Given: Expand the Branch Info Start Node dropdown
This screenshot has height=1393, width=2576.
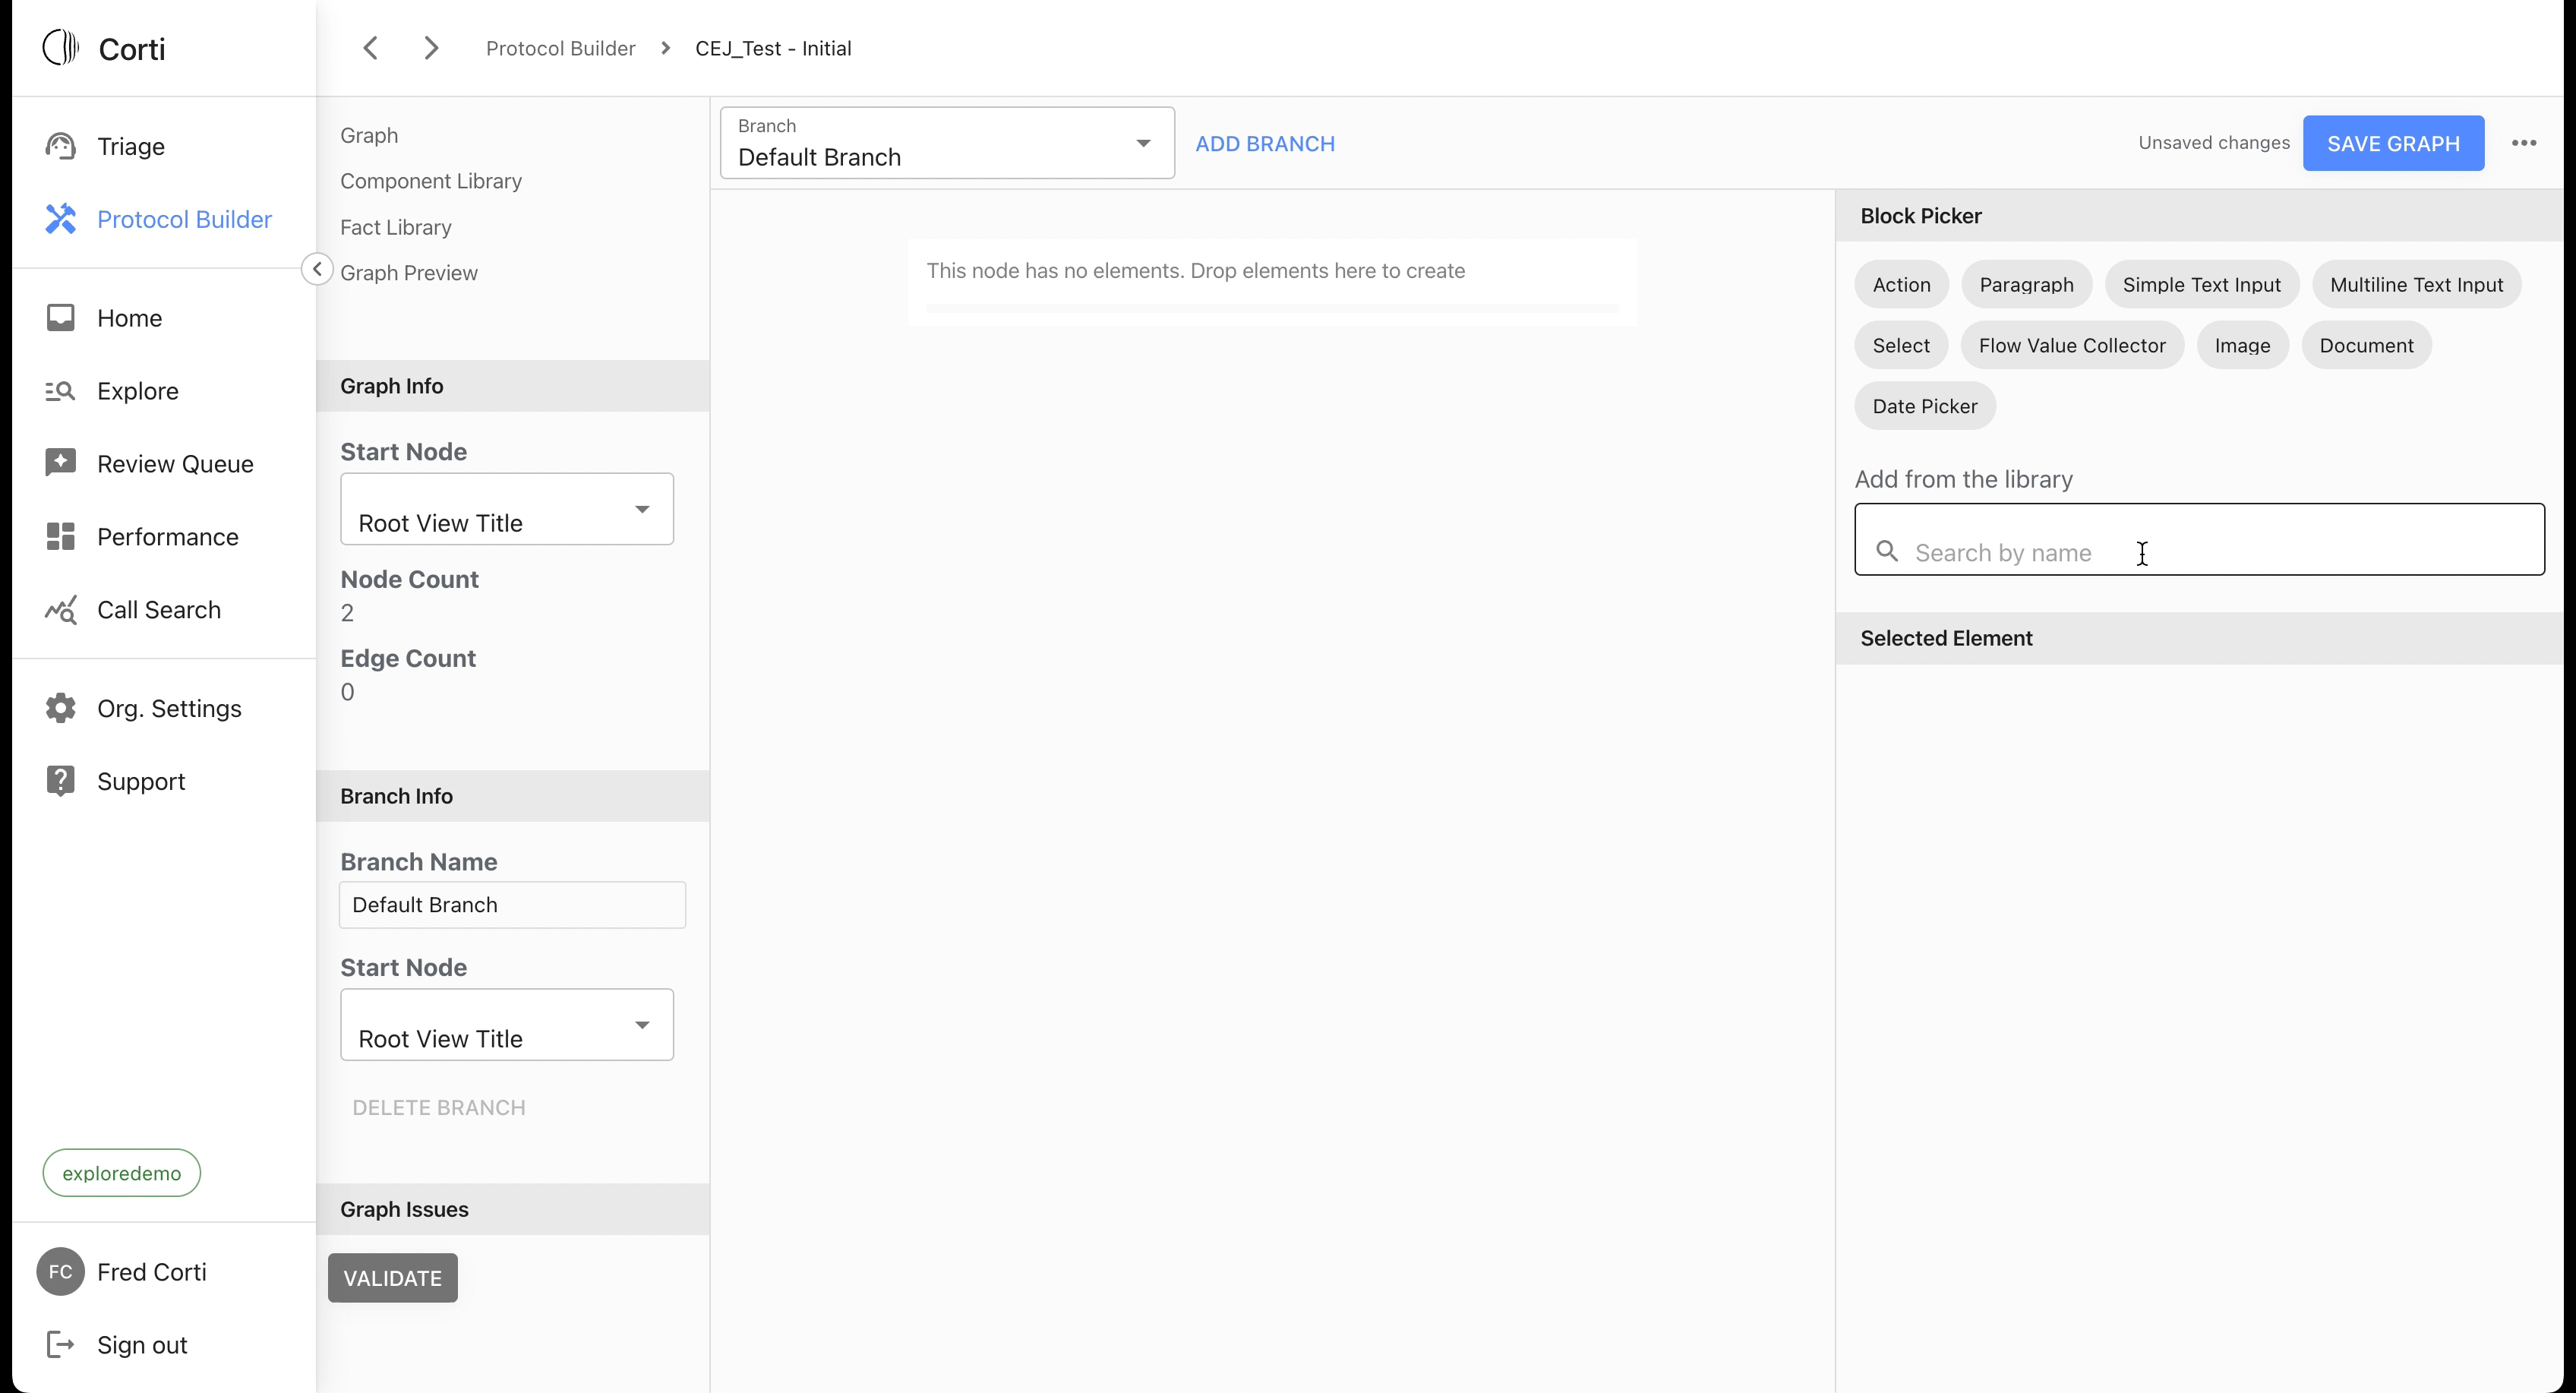Looking at the screenshot, I should 507,1025.
